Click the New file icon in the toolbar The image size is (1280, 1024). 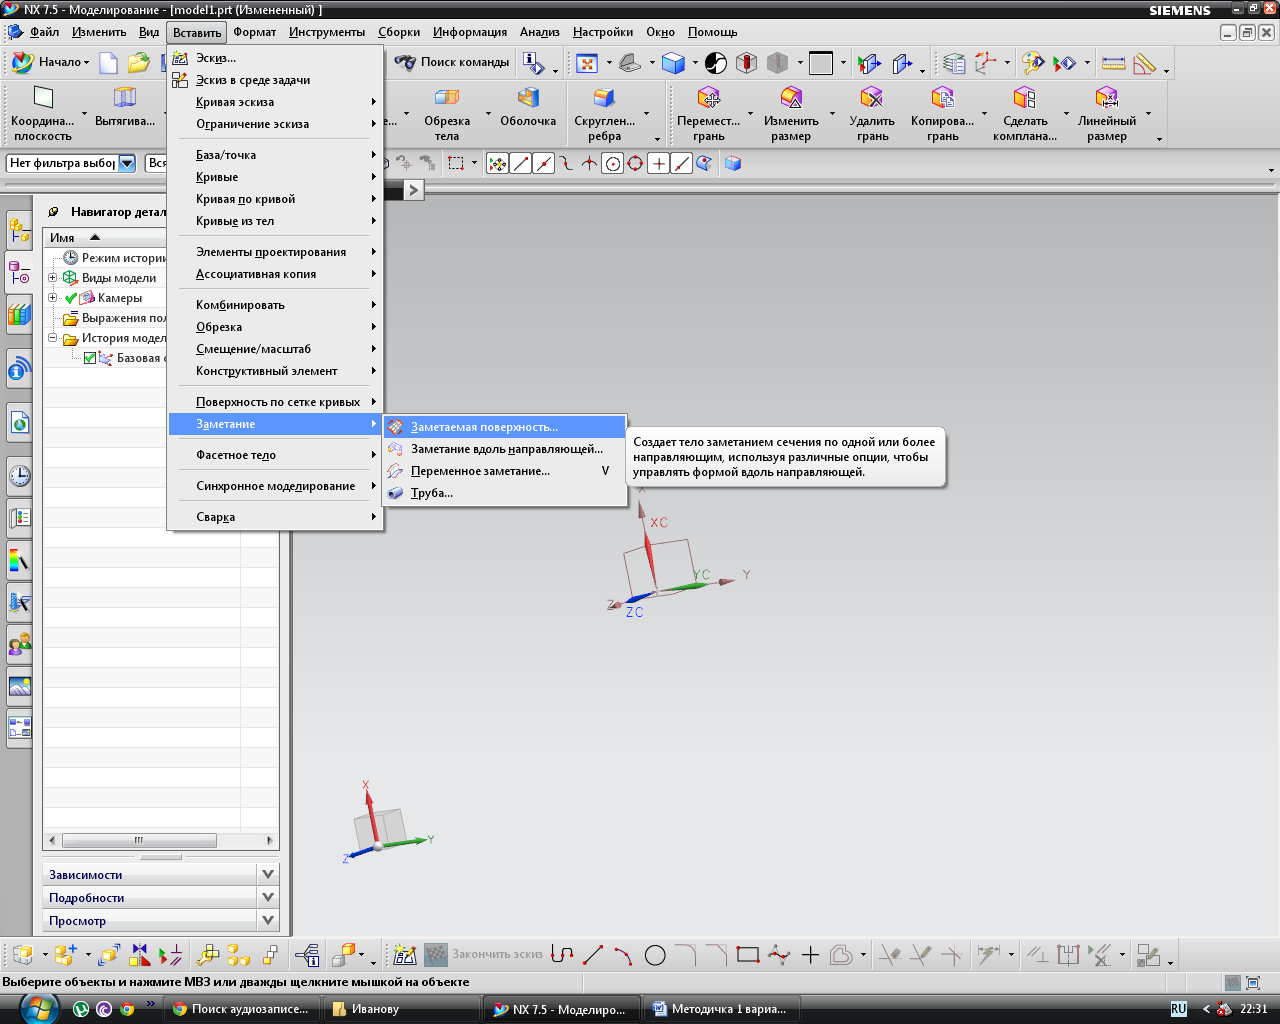[108, 63]
